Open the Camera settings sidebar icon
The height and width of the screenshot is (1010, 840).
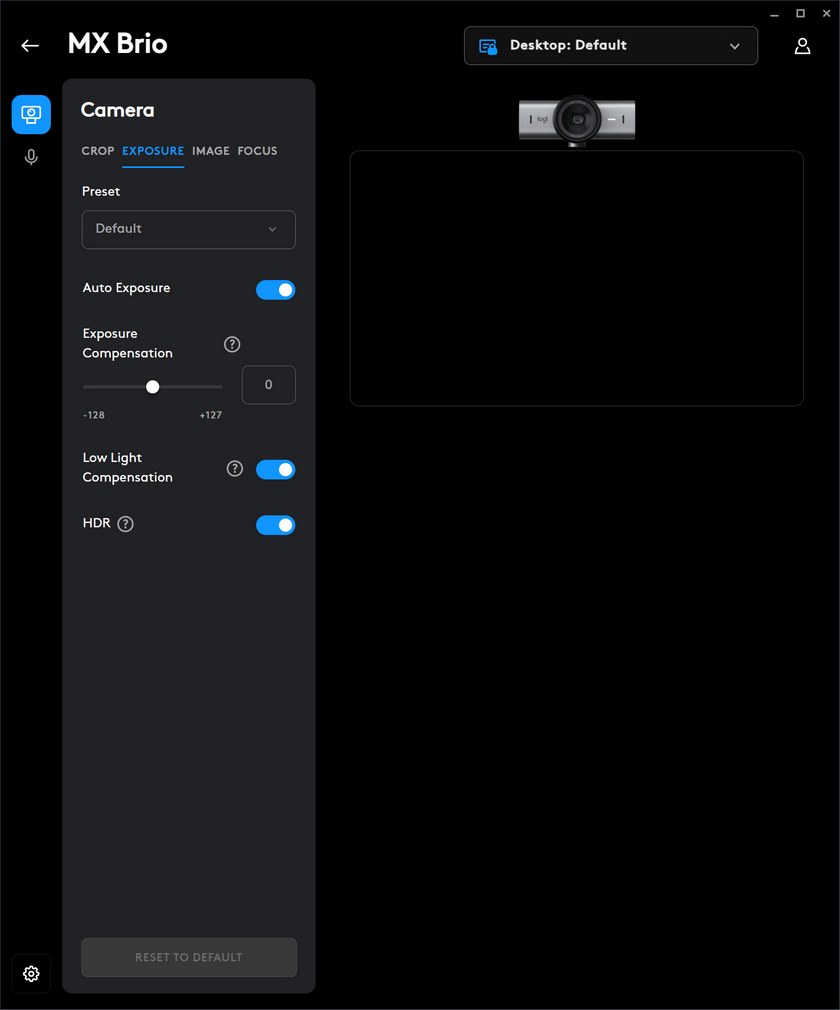(x=31, y=115)
